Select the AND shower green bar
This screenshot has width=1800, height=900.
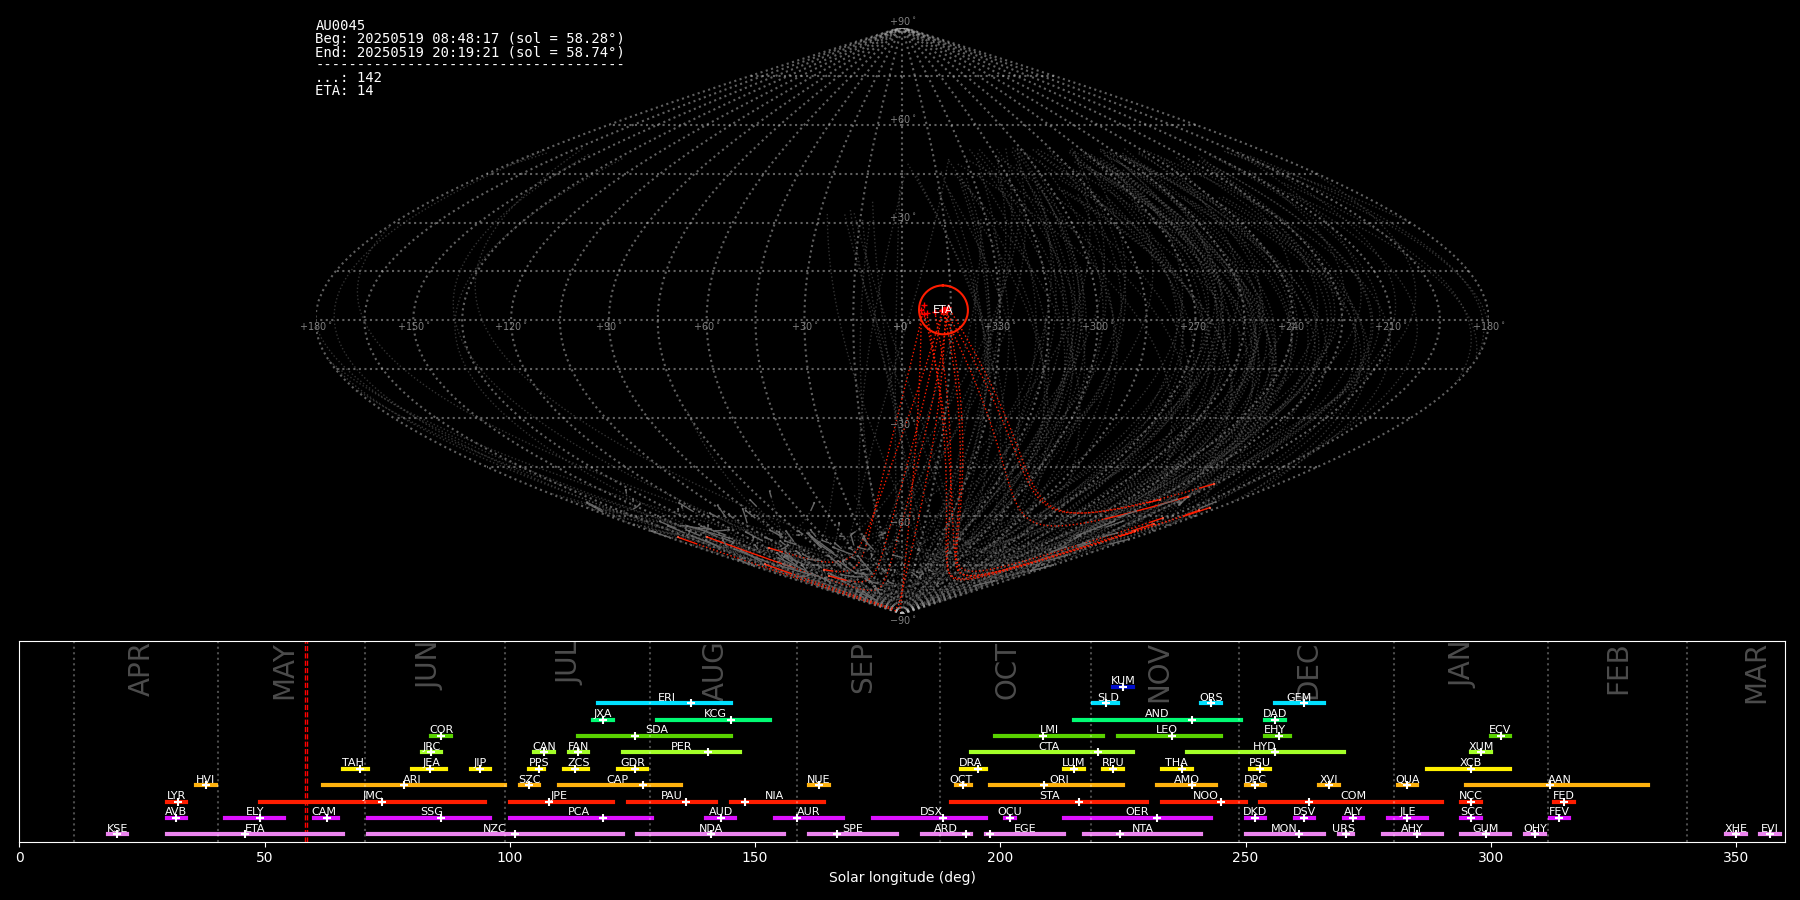pos(1157,720)
